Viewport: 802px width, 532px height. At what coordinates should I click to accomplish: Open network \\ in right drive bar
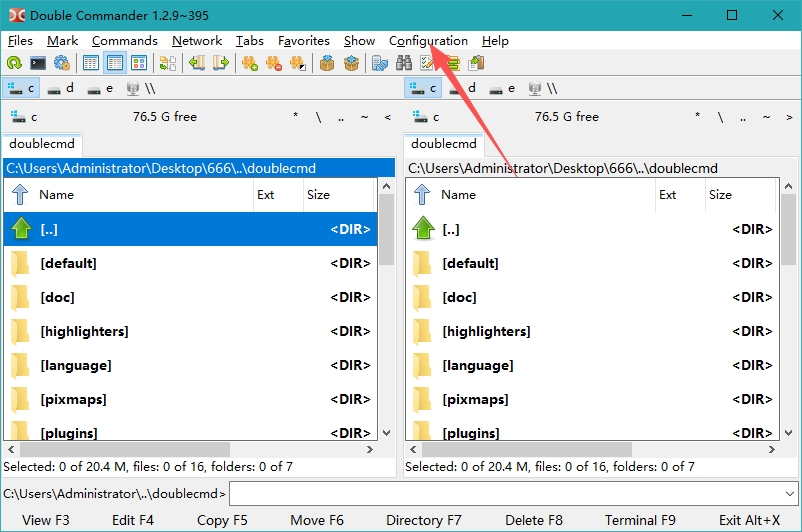543,88
